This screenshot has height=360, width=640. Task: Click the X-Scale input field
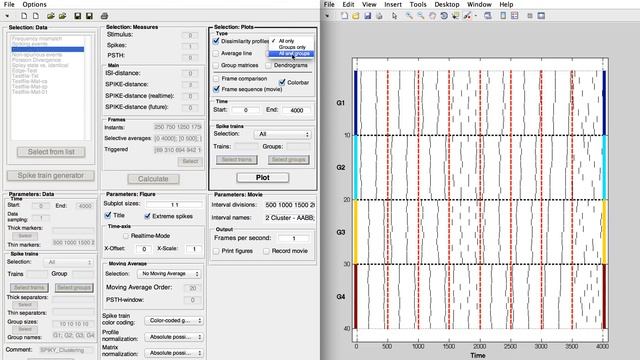194,249
